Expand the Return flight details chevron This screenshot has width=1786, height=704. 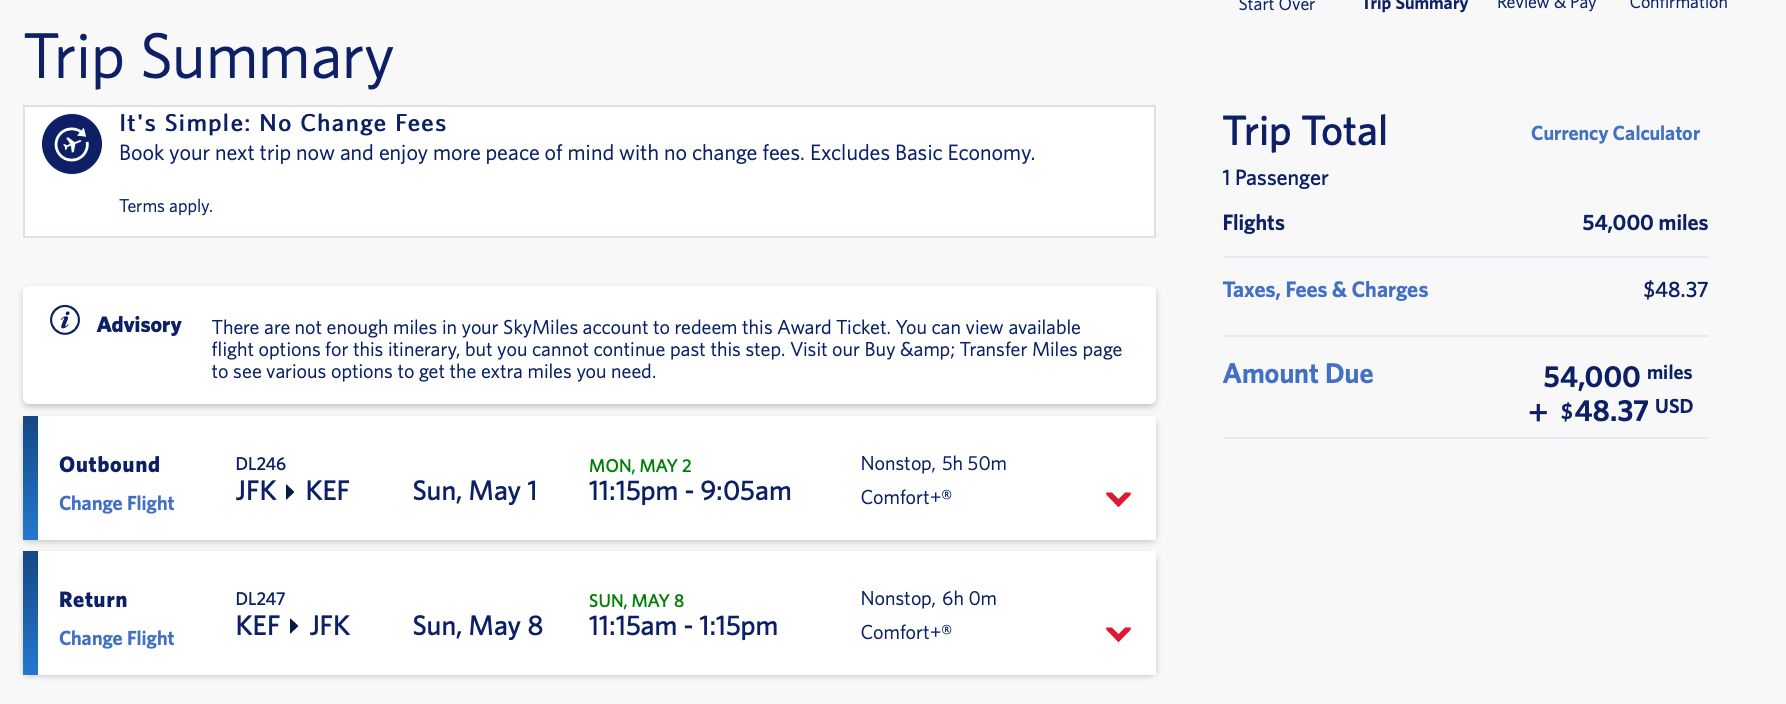1118,633
